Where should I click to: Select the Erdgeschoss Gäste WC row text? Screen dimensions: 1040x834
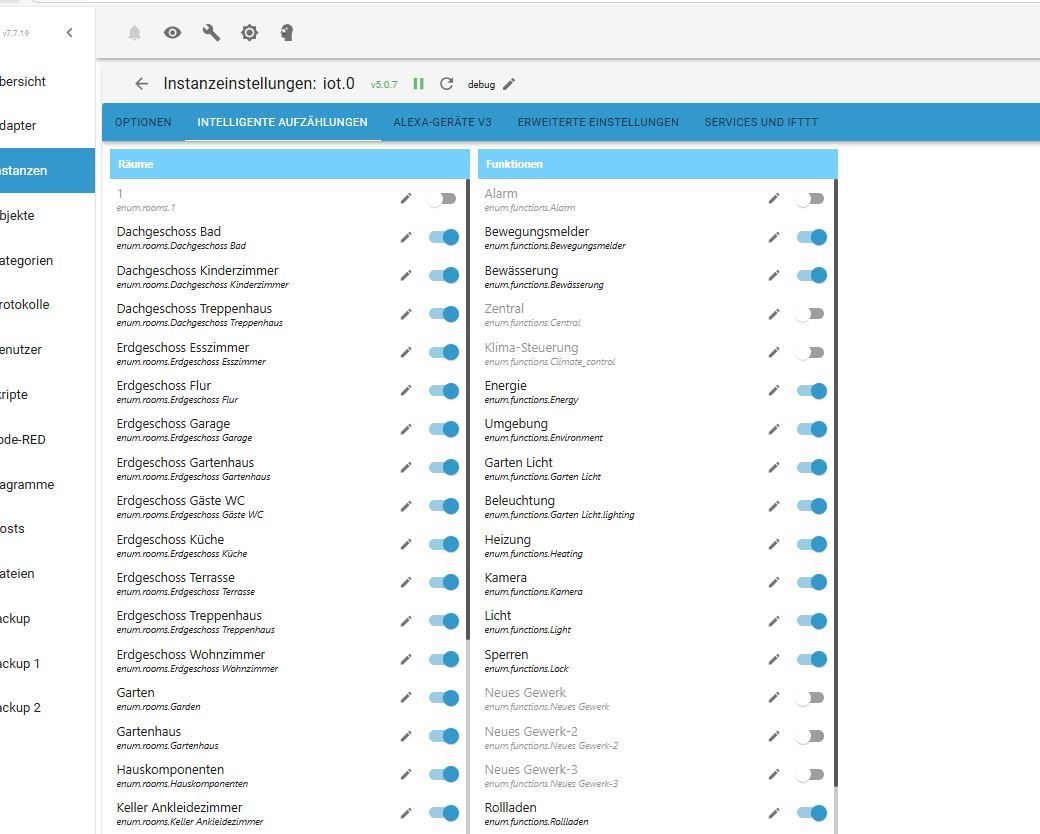[x=190, y=507]
